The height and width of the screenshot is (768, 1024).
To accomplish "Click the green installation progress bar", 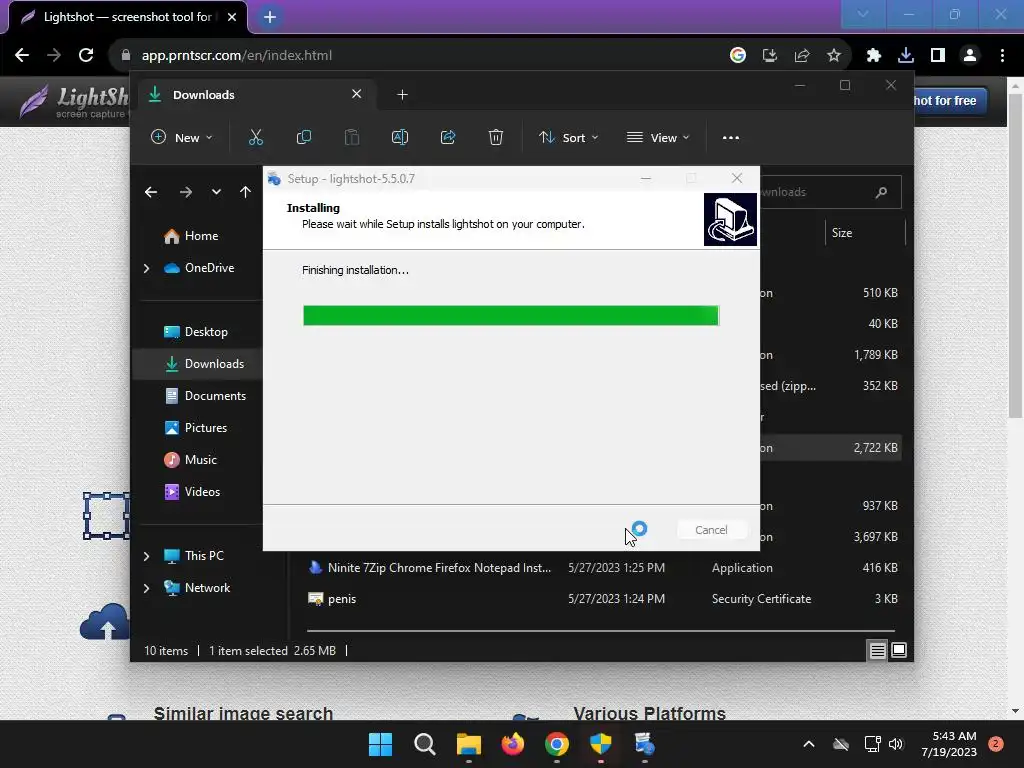I will tap(511, 315).
